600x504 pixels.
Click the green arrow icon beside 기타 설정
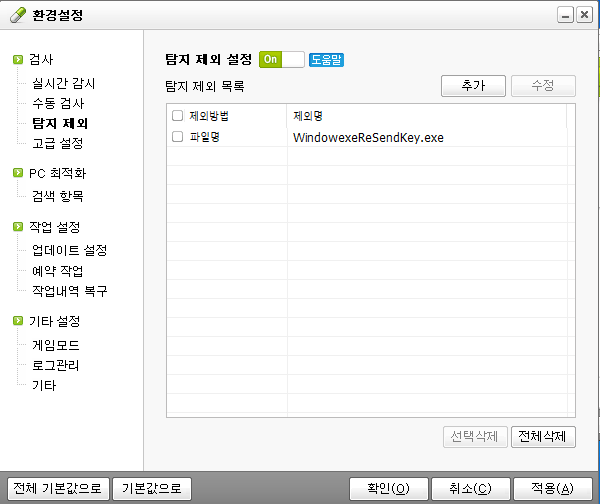18,321
